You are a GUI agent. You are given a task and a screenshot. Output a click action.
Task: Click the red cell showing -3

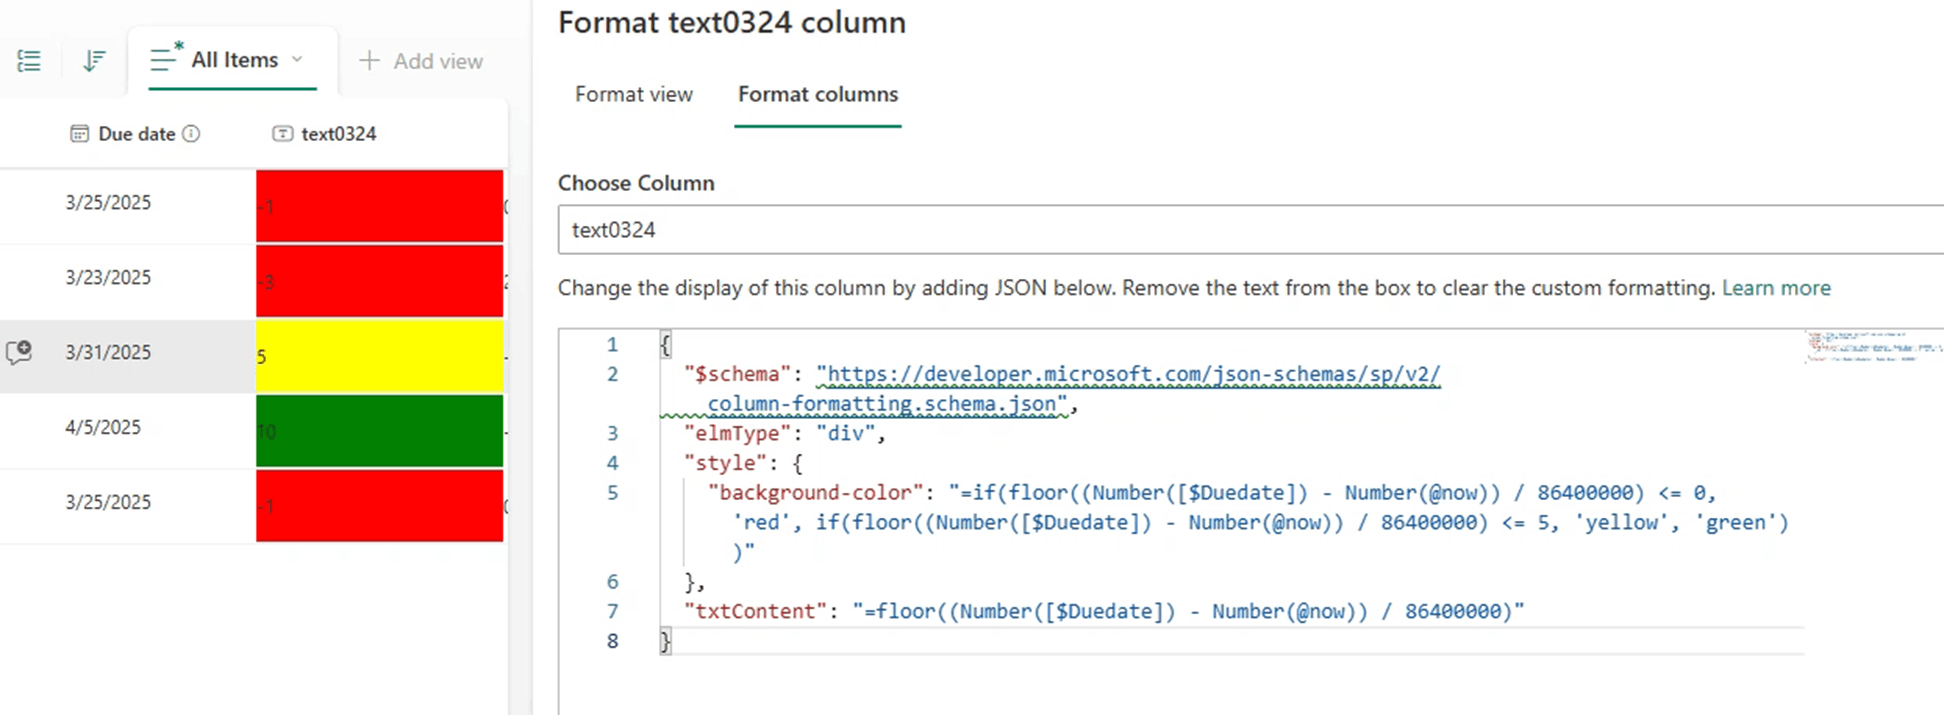[380, 281]
